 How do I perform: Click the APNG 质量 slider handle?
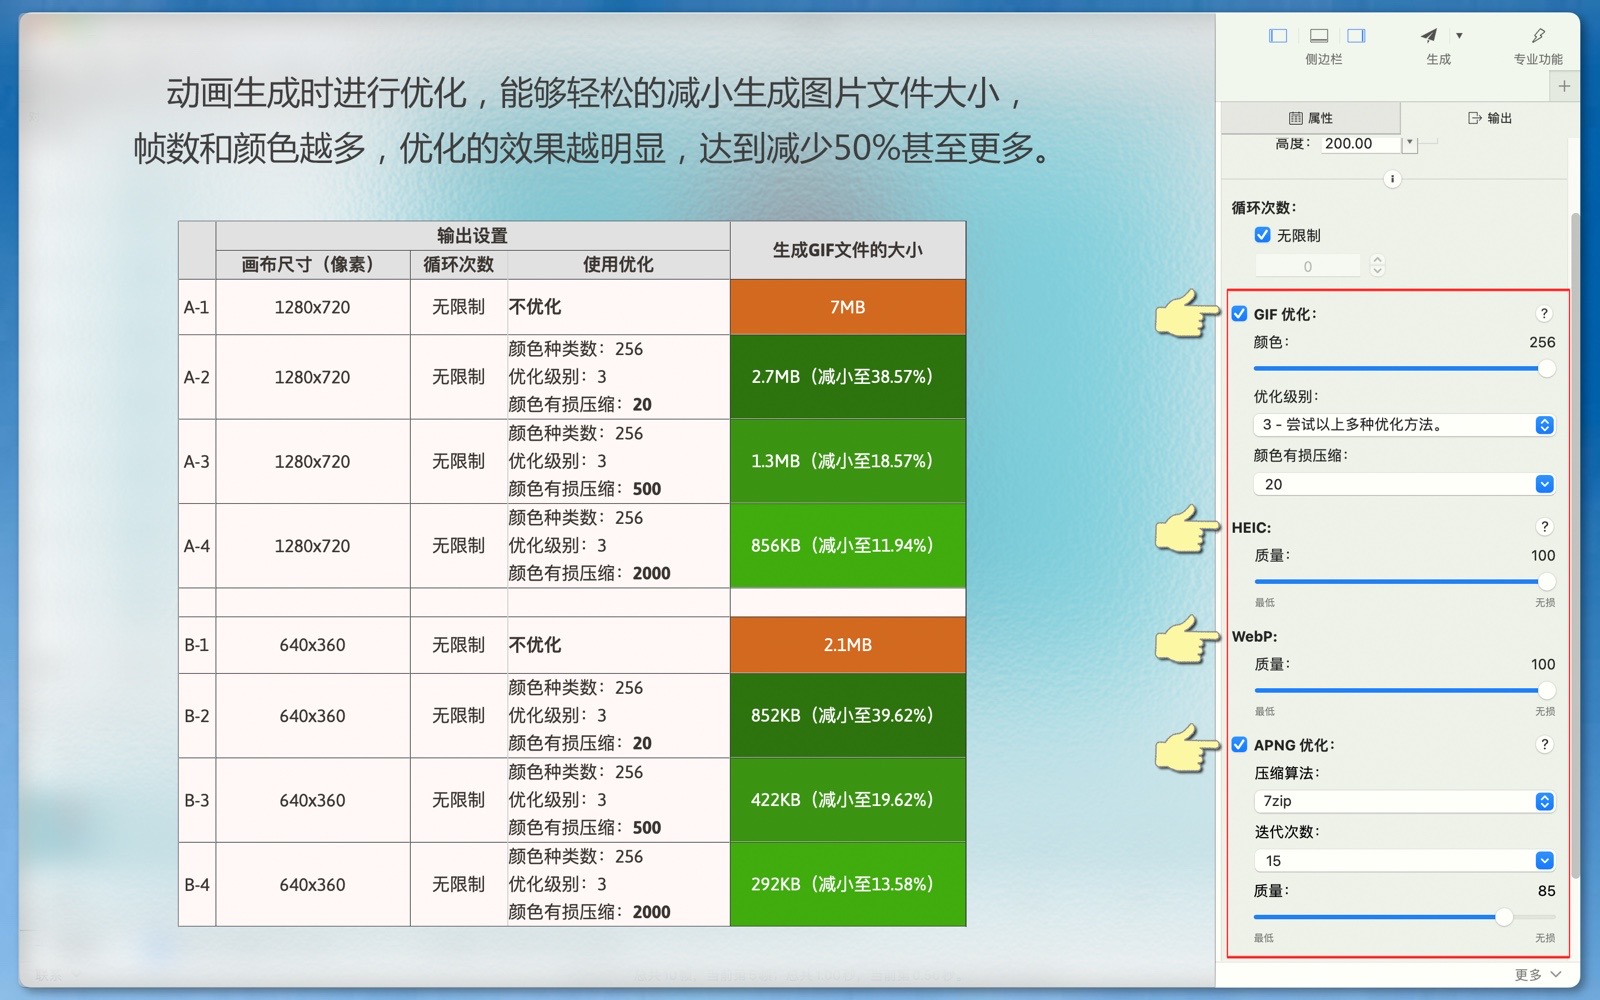(1504, 917)
